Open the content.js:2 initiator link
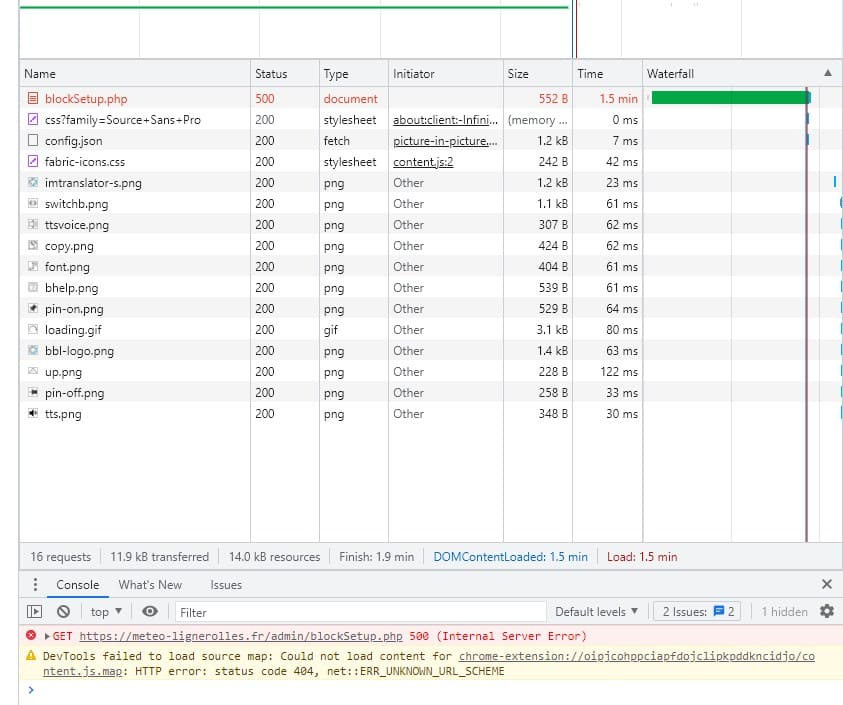The height and width of the screenshot is (705, 843). [423, 162]
